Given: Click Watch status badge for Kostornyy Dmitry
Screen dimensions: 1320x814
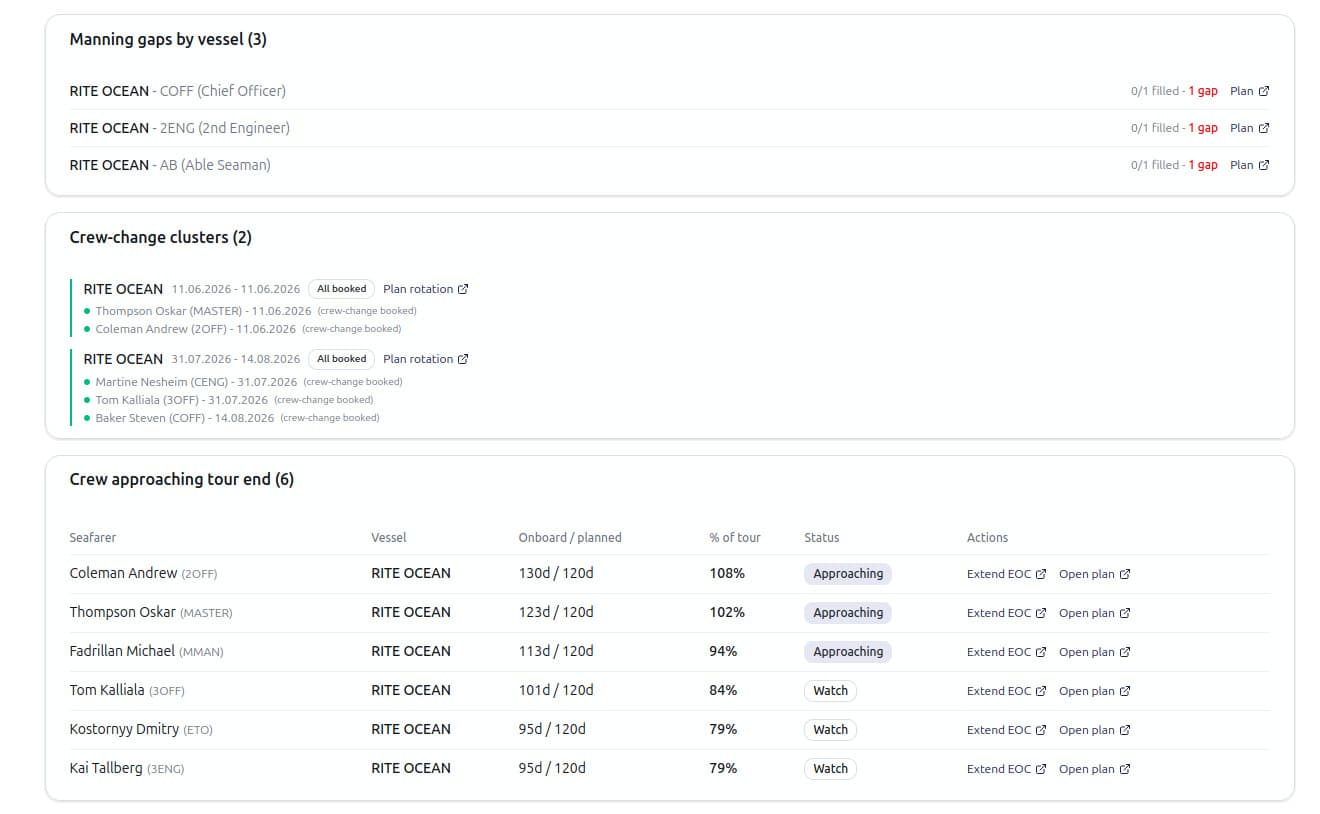Looking at the screenshot, I should (830, 730).
